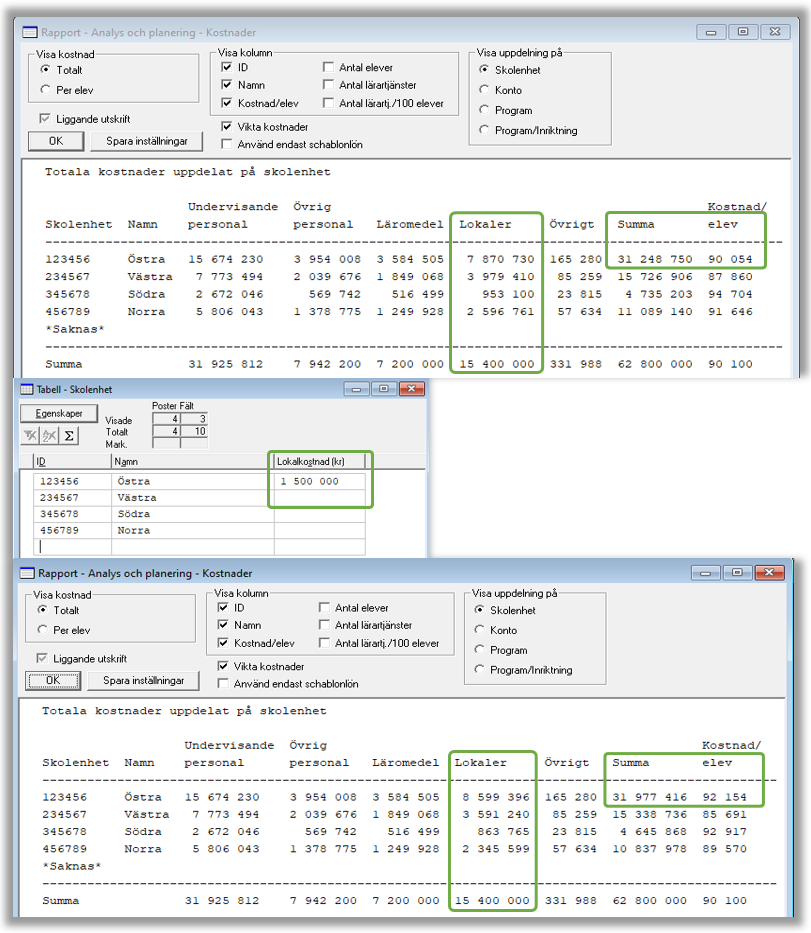
Task: Enable Antal lärartjänster in lower Rapport window
Action: pos(324,625)
